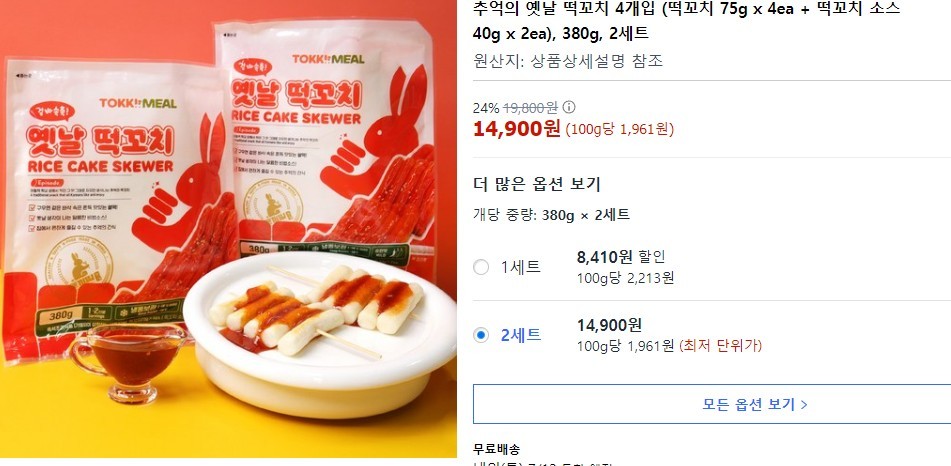Select the 2세트 radio button
Viewport: 951px width, 466px height.
tap(481, 335)
